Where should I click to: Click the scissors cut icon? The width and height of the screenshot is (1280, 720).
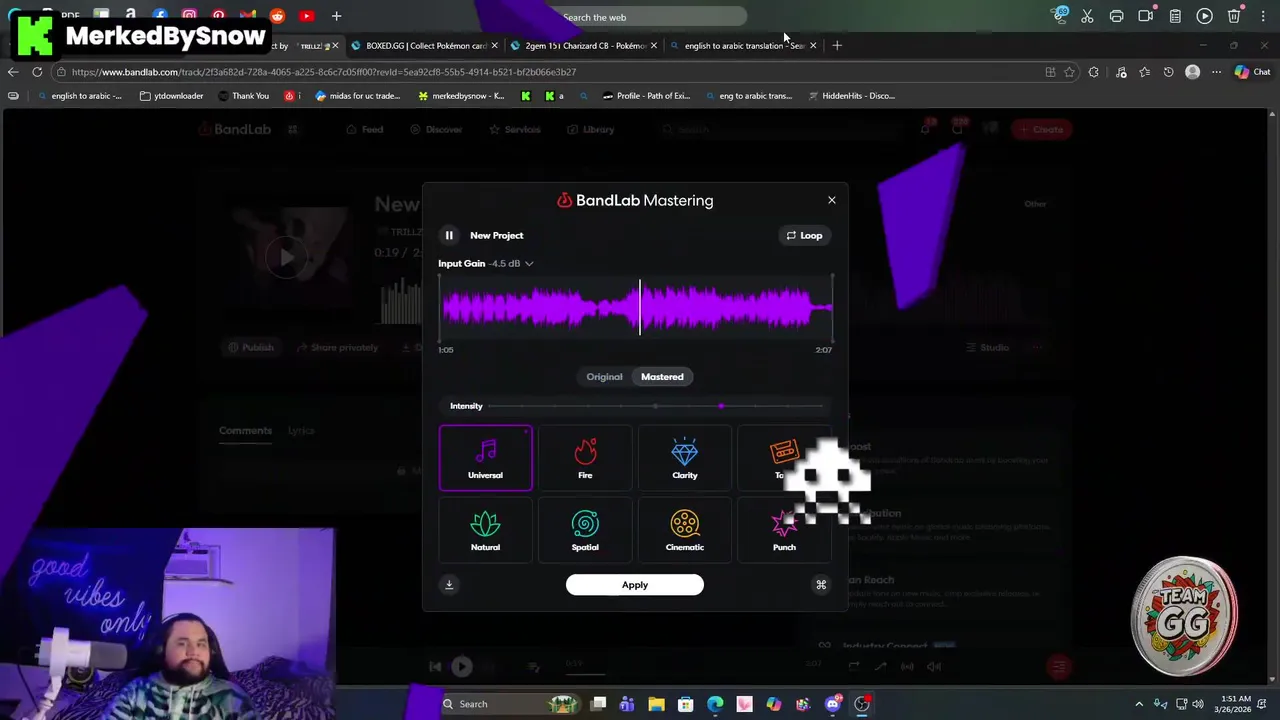point(1087,16)
